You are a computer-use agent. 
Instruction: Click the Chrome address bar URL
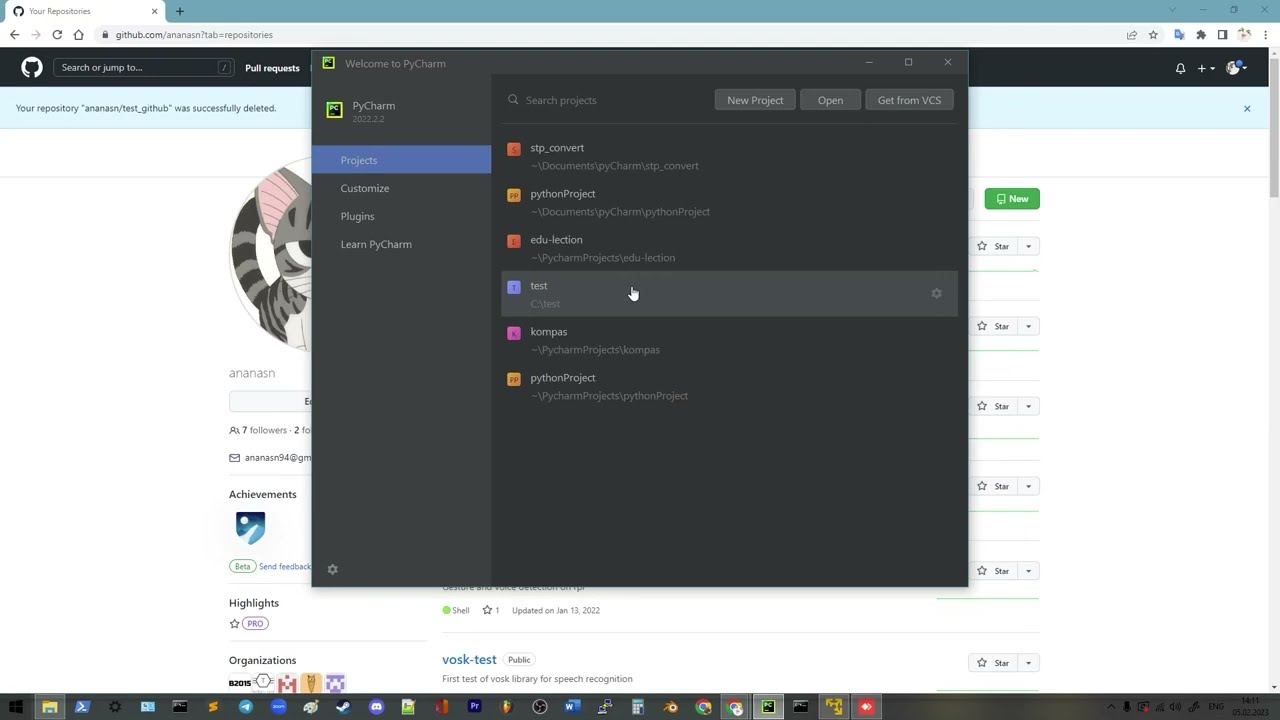194,35
